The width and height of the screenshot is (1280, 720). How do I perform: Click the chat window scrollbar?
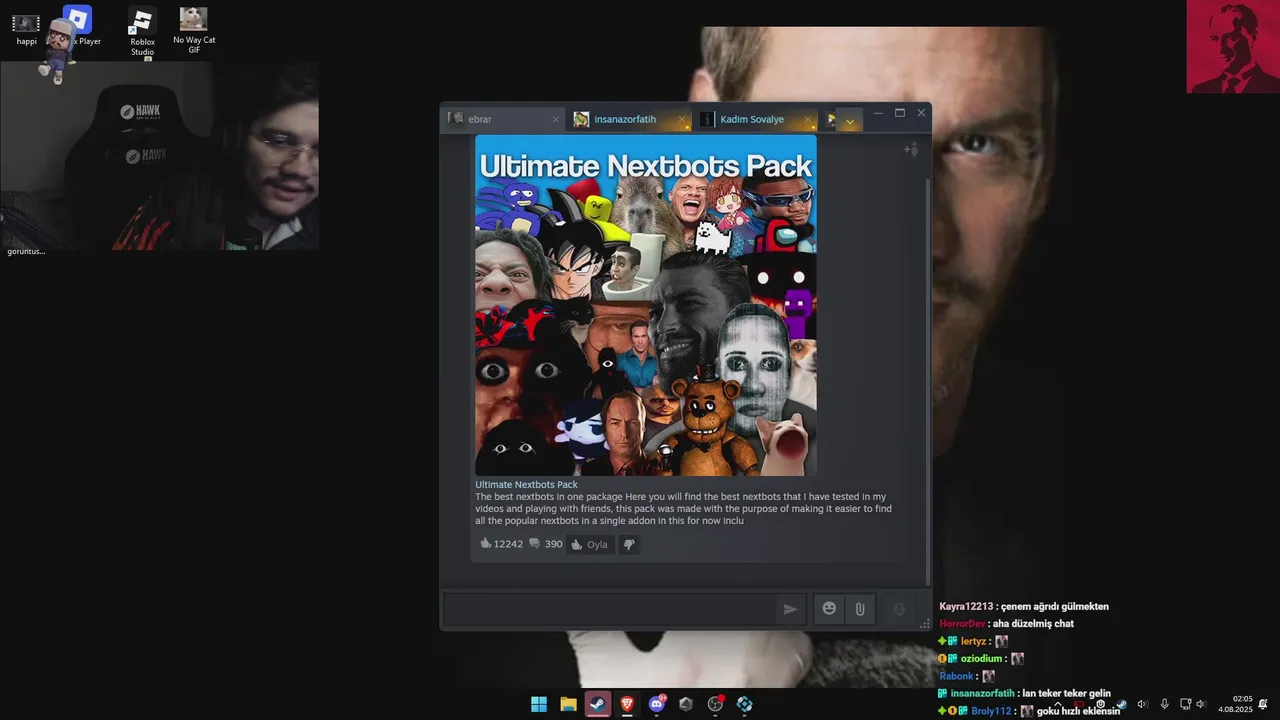click(928, 380)
